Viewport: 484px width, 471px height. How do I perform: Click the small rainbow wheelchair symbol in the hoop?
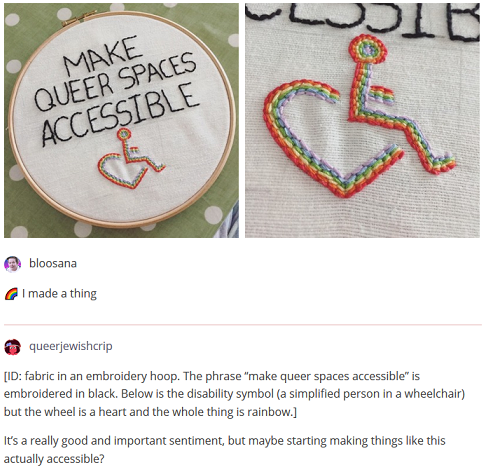[131, 159]
